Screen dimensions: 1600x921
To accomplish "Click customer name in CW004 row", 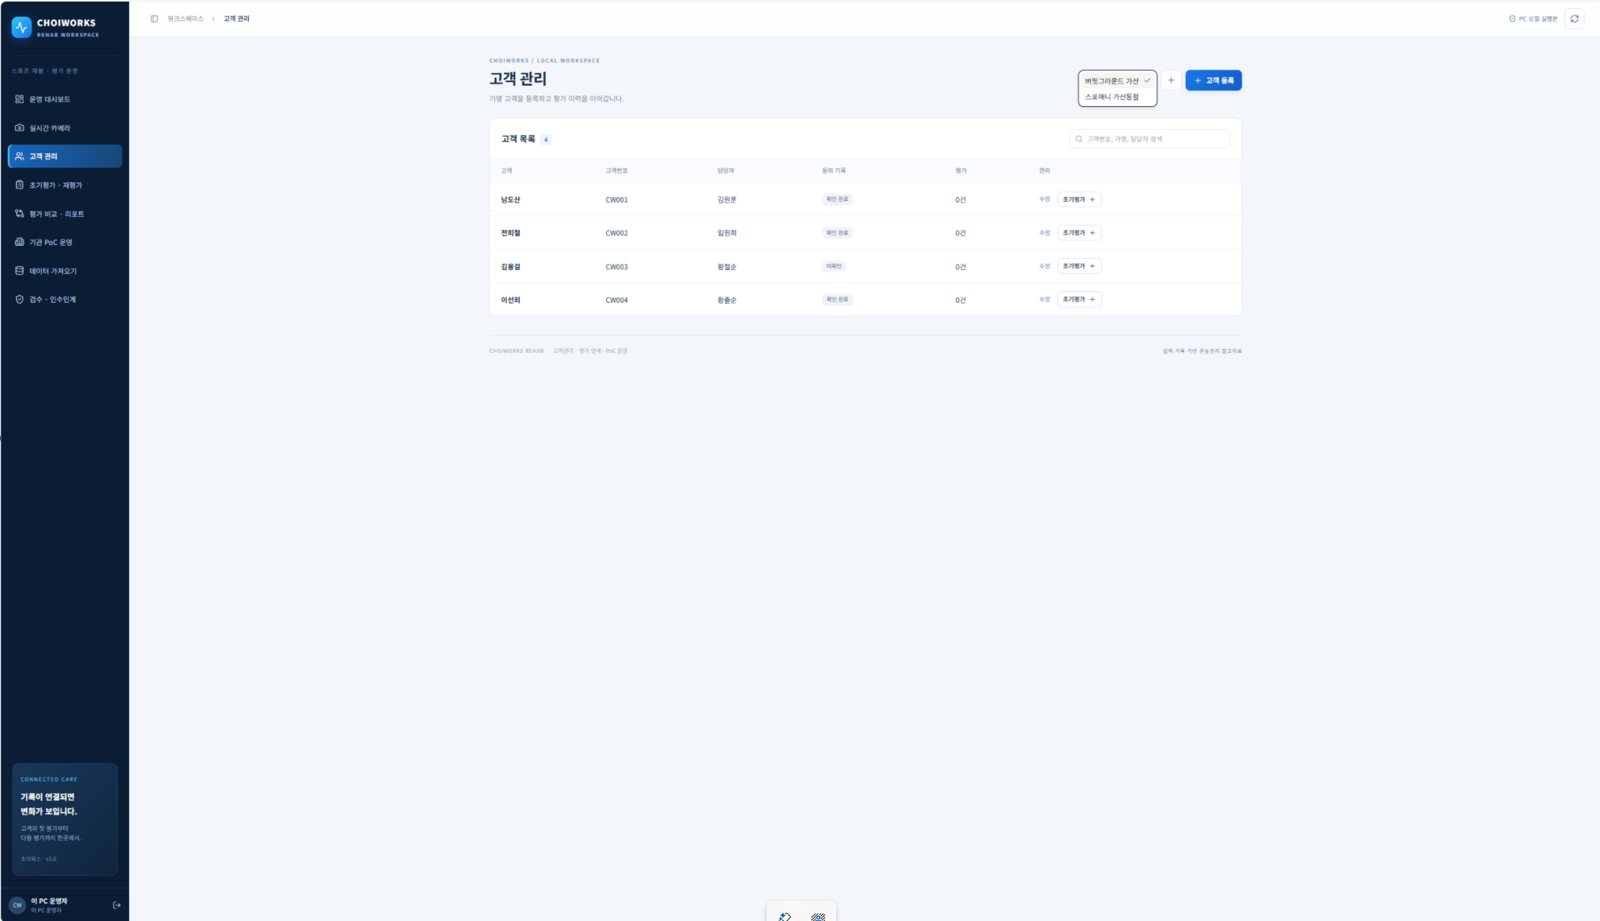I will pos(510,300).
